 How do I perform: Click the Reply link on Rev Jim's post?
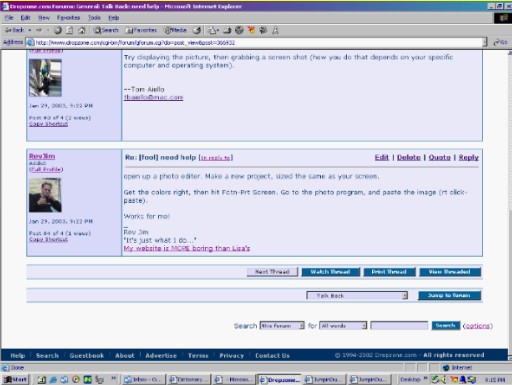(468, 157)
